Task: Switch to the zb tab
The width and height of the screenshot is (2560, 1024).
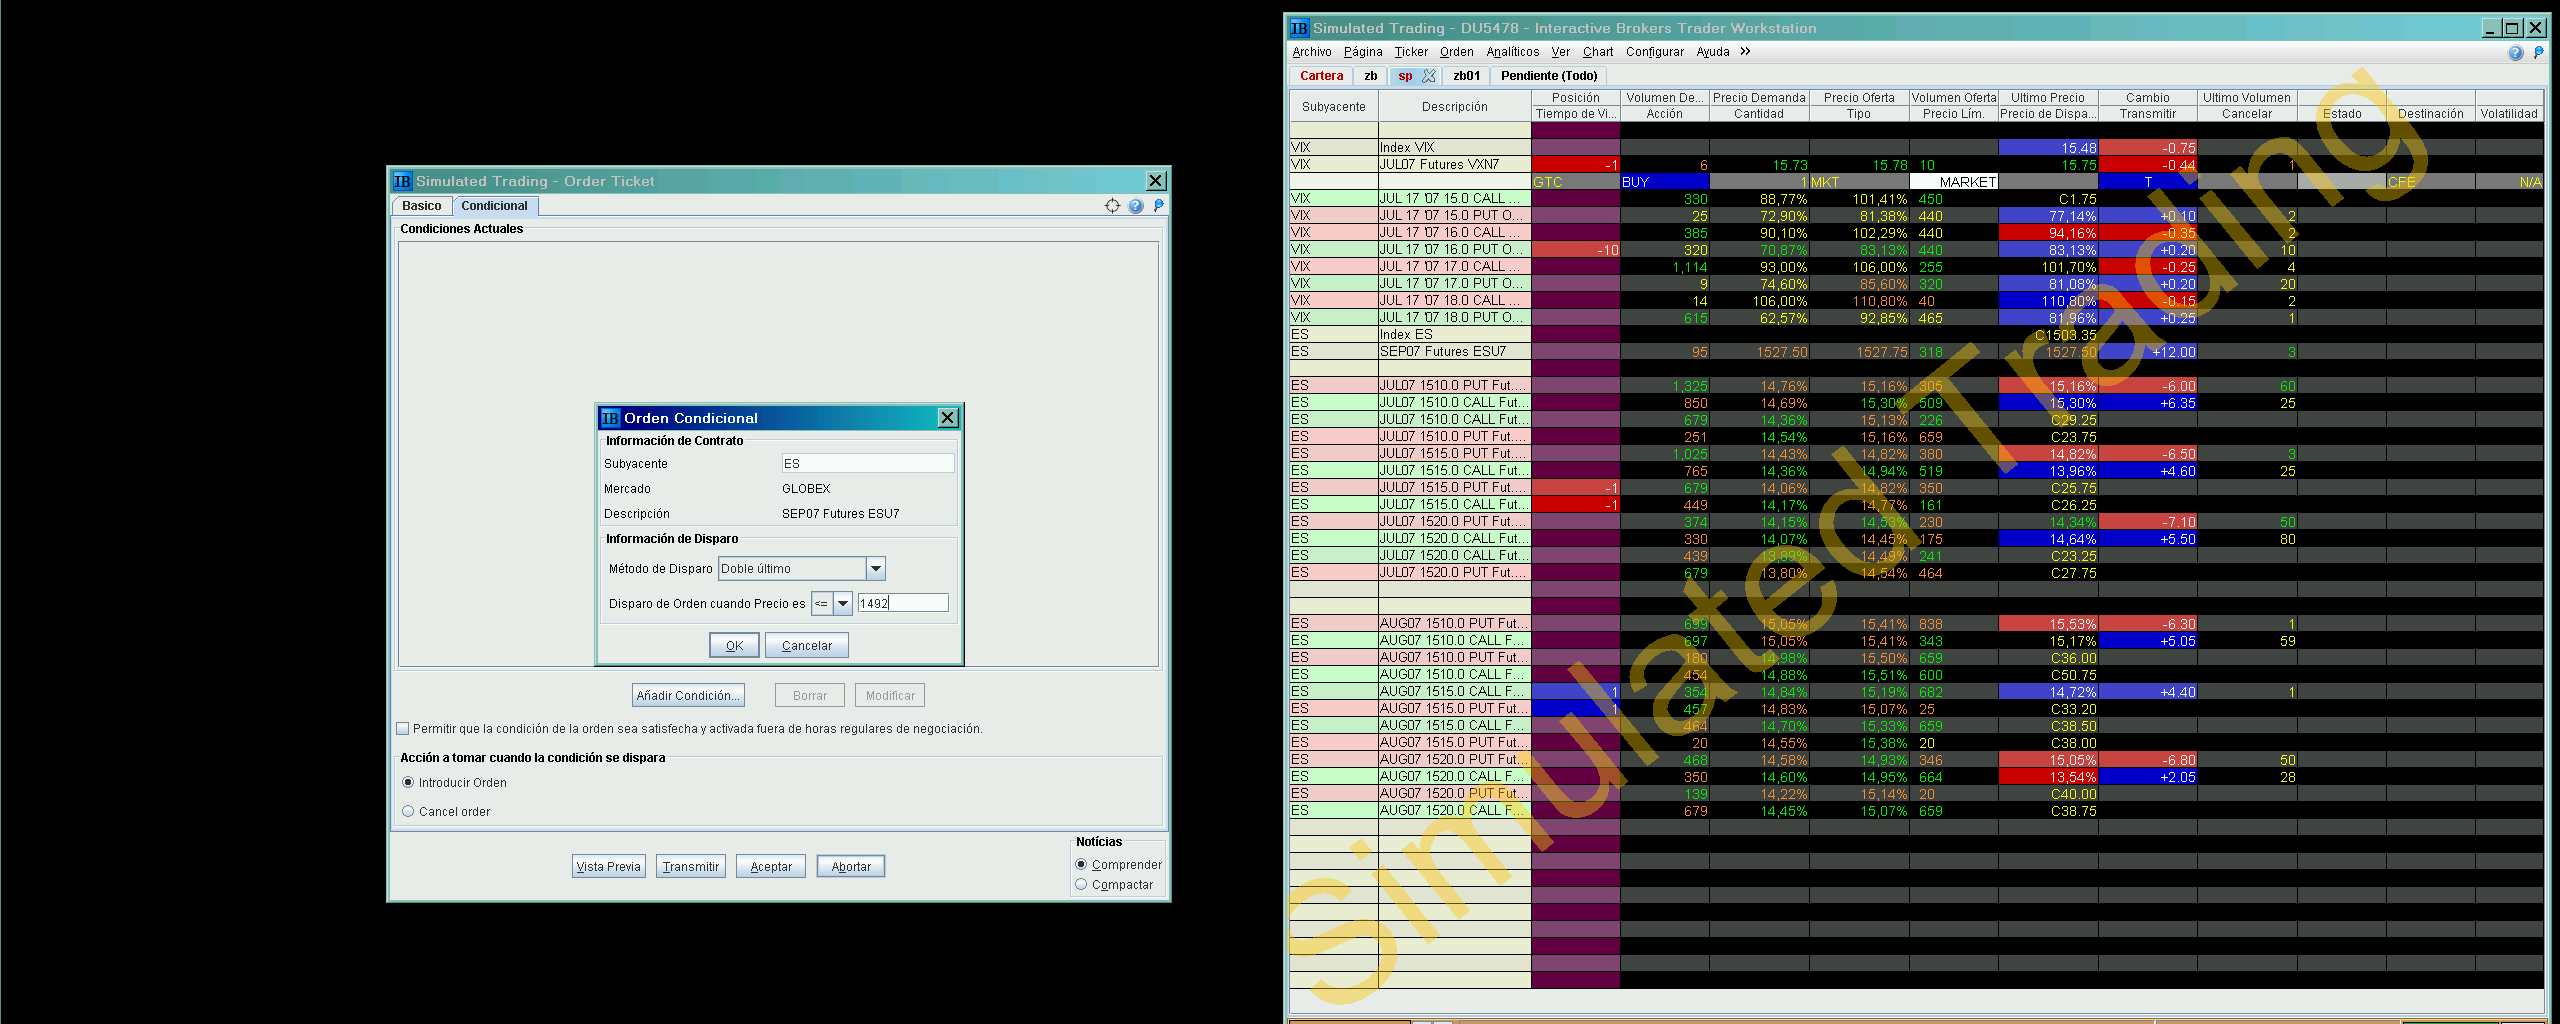Action: tap(1371, 76)
